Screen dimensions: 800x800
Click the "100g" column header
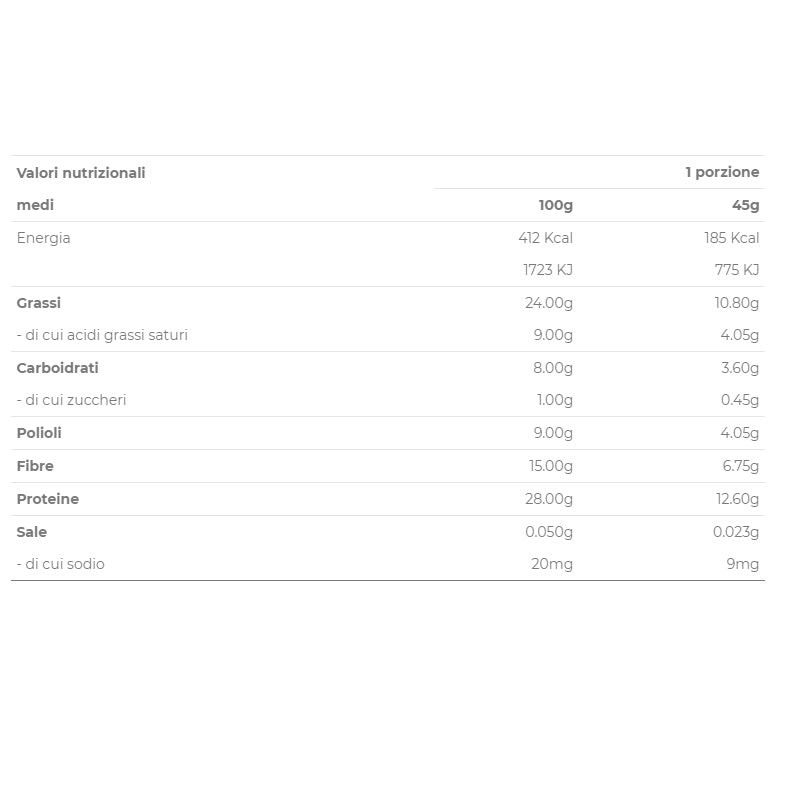555,205
